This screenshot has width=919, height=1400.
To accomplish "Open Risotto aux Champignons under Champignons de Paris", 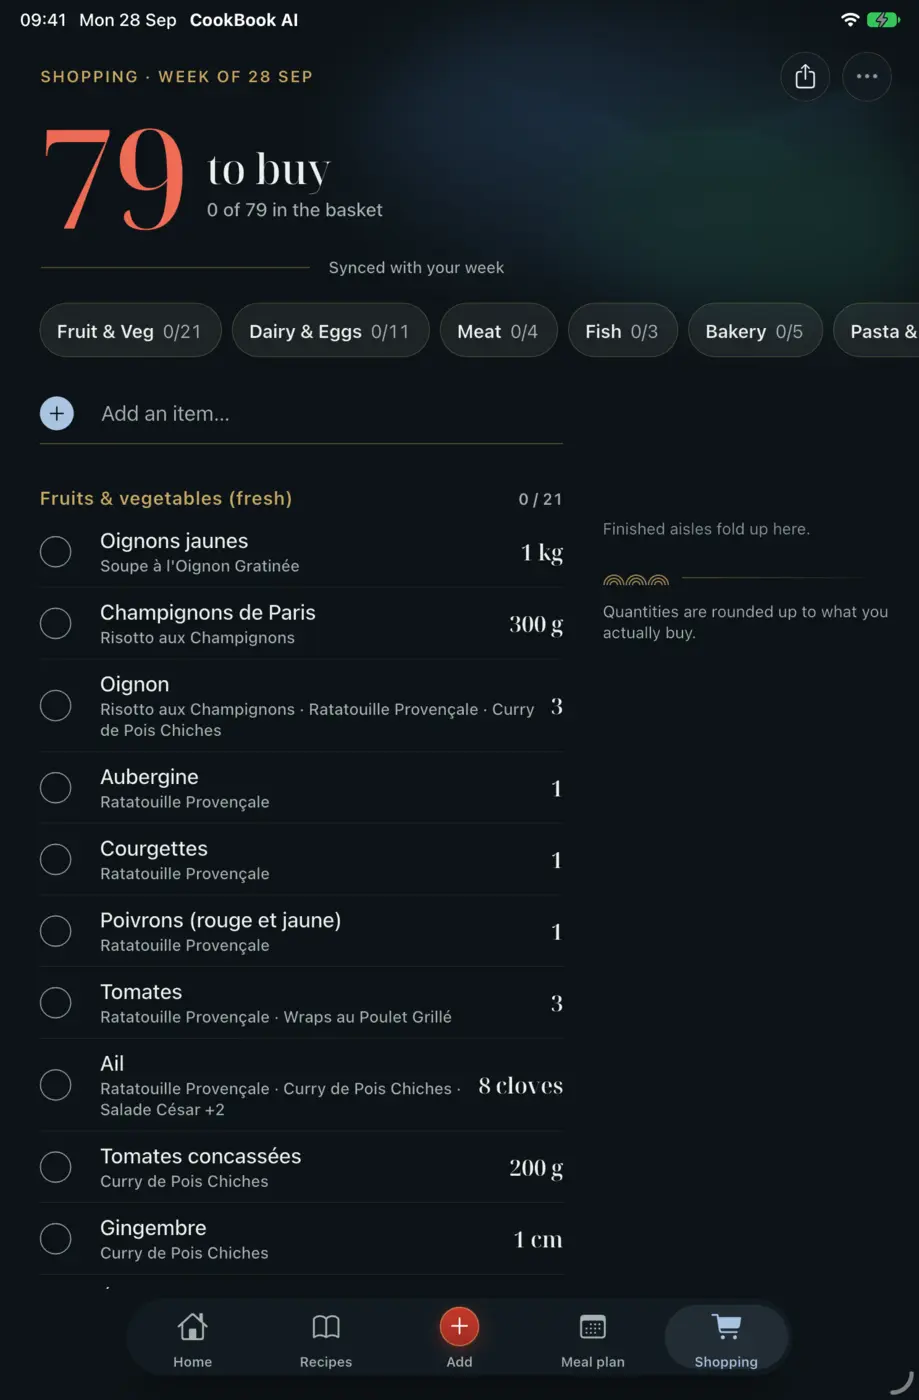I will tap(198, 638).
